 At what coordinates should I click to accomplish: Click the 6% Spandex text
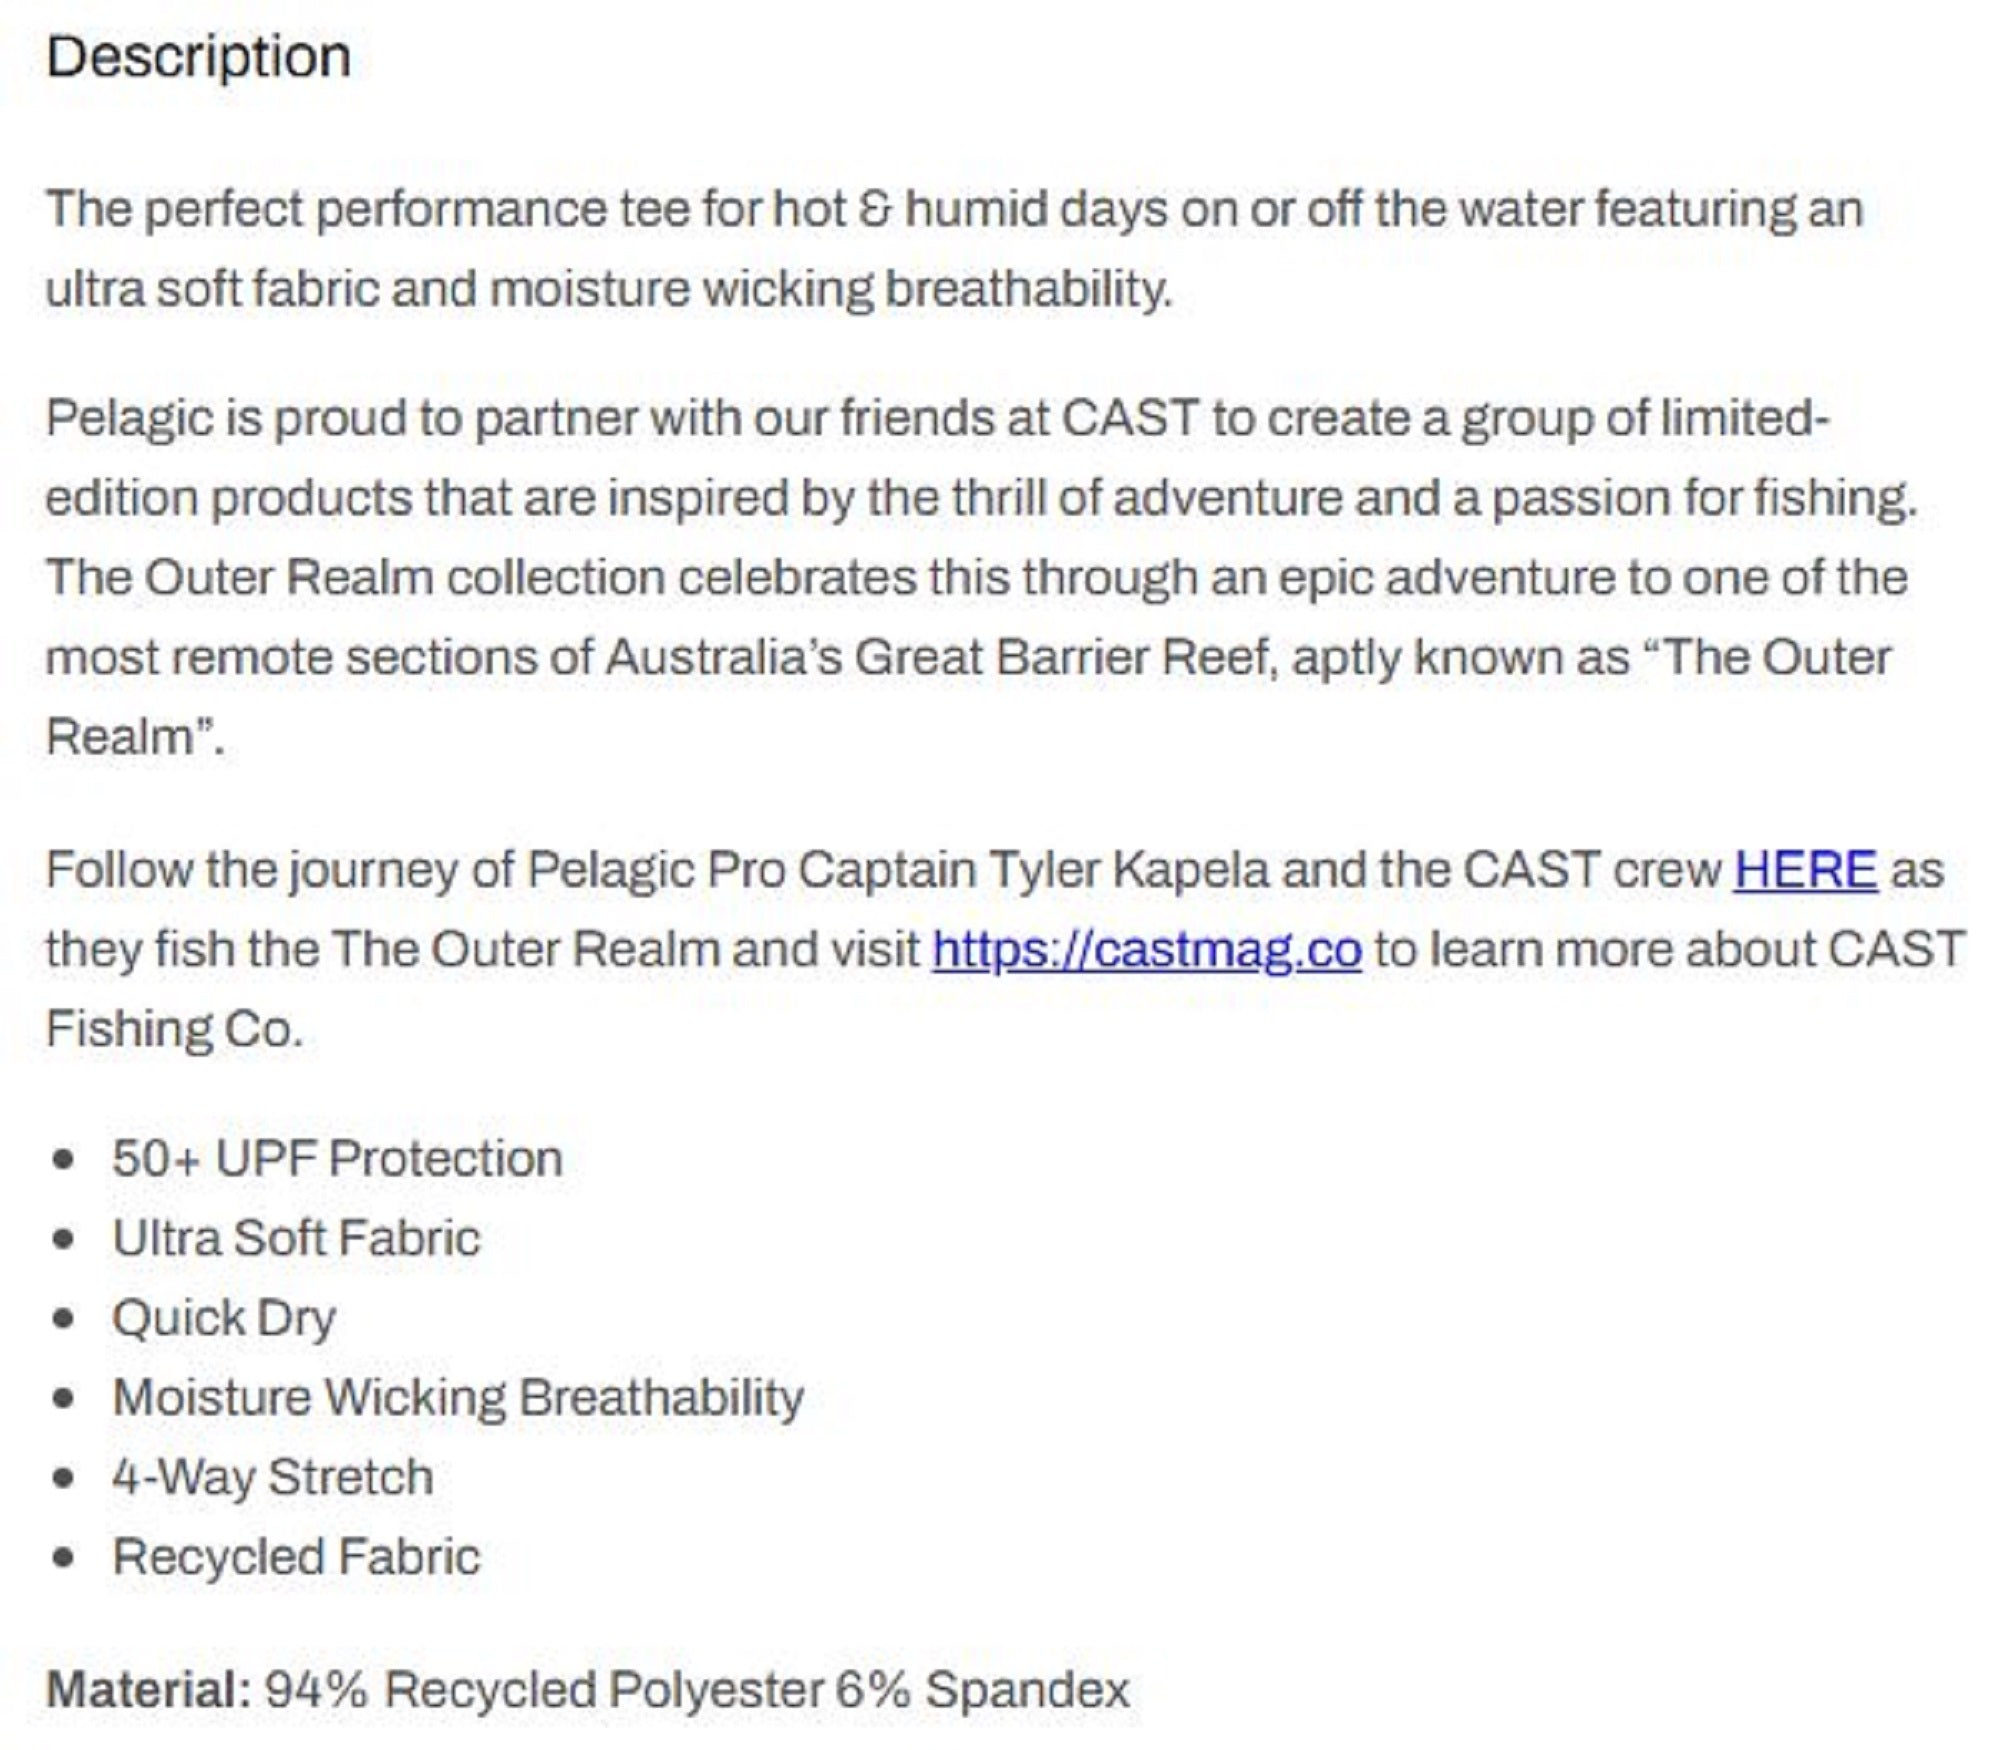point(982,1690)
